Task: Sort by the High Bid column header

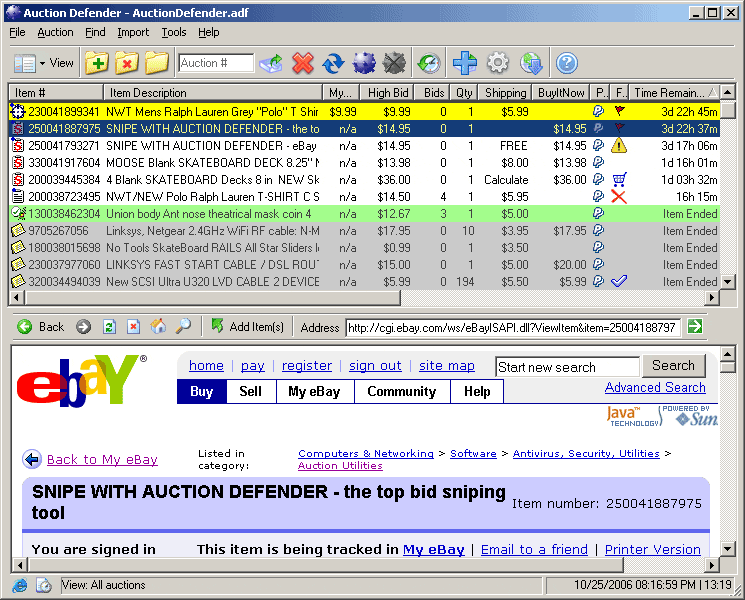Action: (387, 92)
